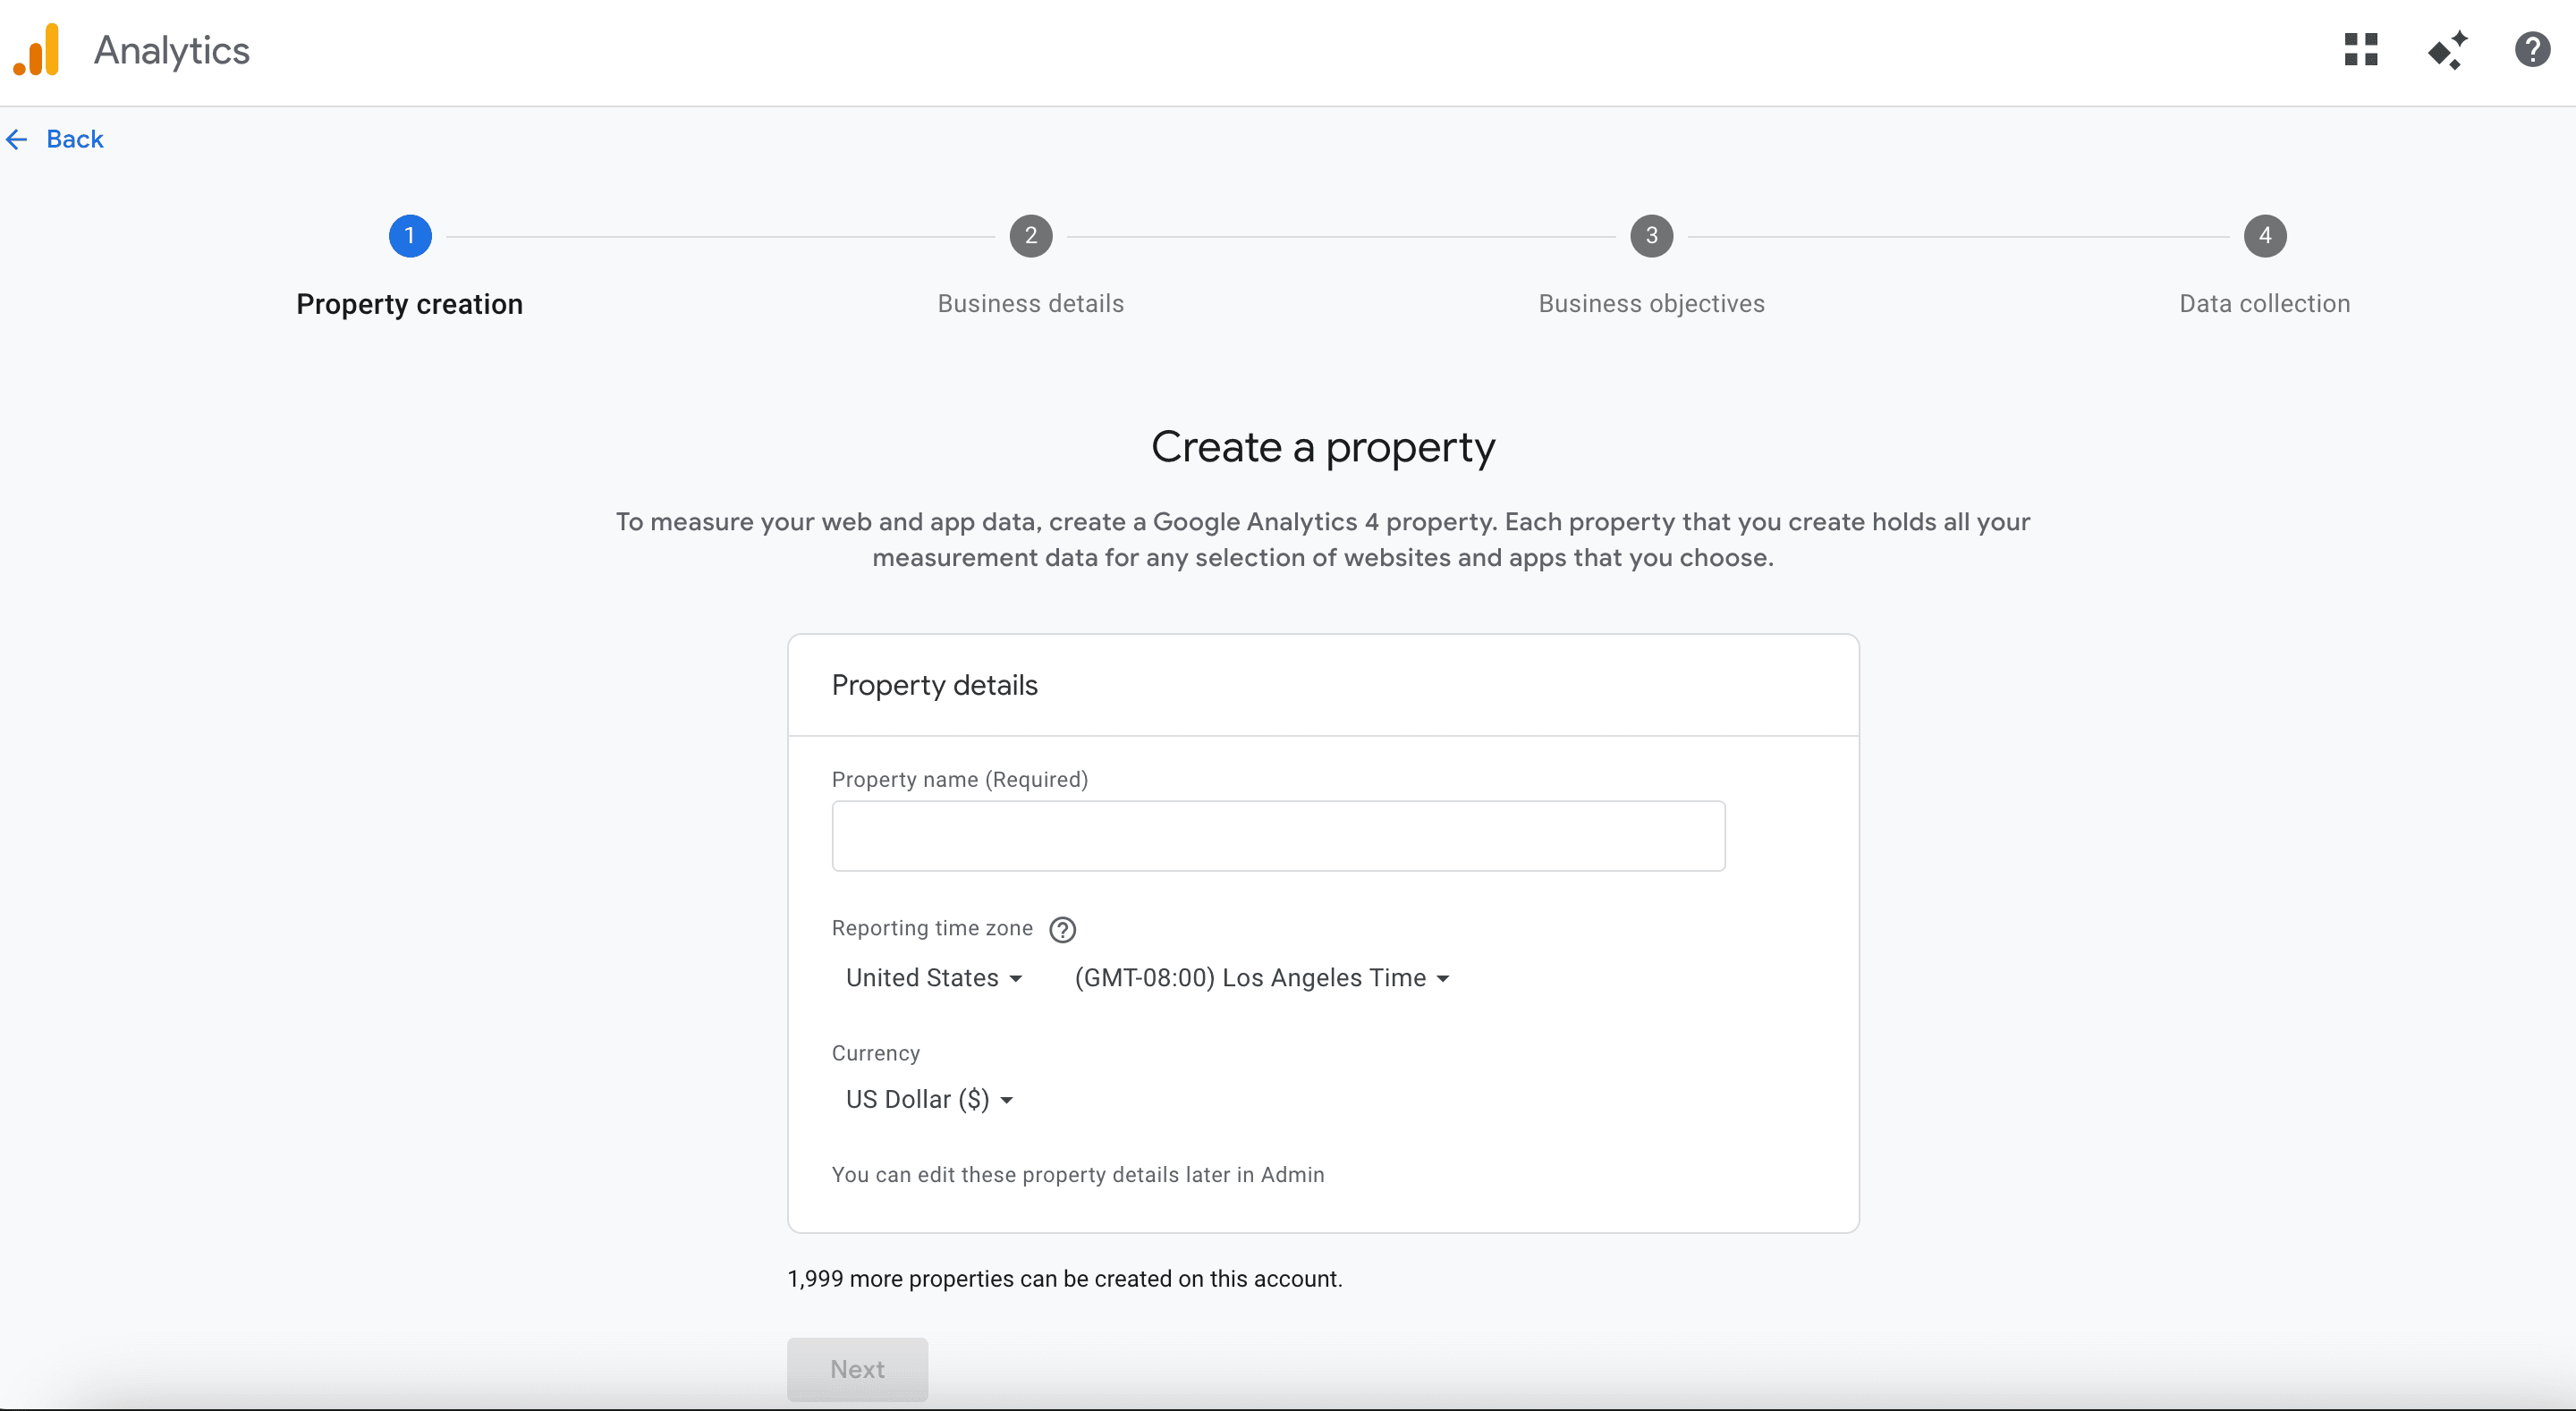2576x1411 pixels.
Task: Select the Business details step label
Action: tap(1030, 304)
